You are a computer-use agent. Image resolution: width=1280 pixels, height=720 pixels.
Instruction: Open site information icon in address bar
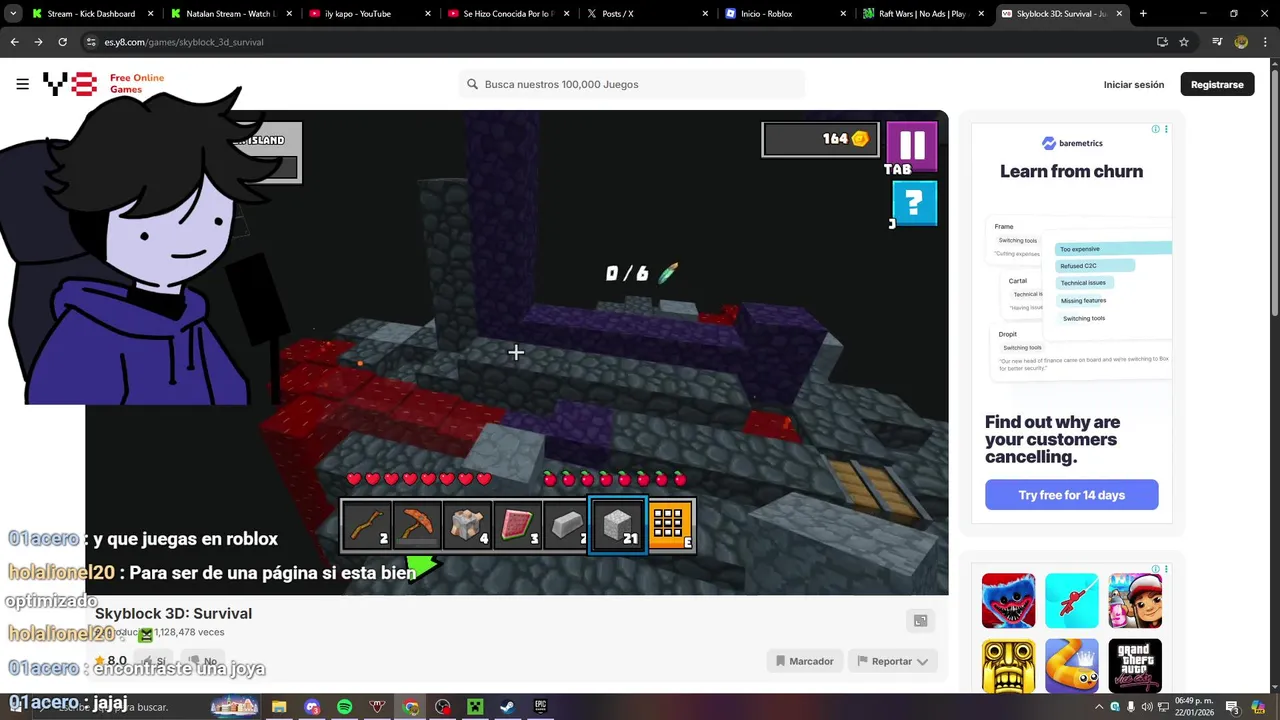point(91,42)
